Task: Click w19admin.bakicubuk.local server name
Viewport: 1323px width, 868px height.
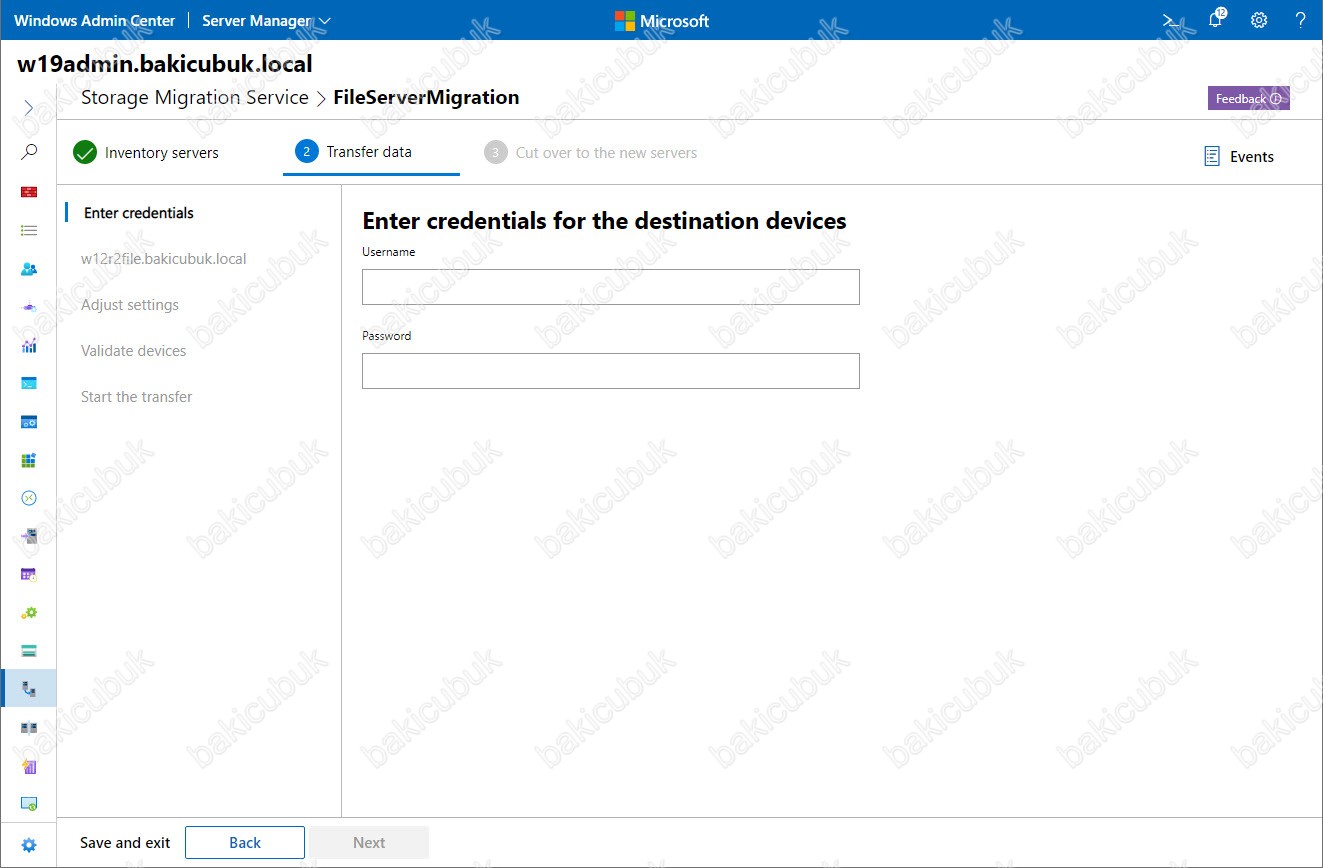Action: pyautogui.click(x=165, y=64)
